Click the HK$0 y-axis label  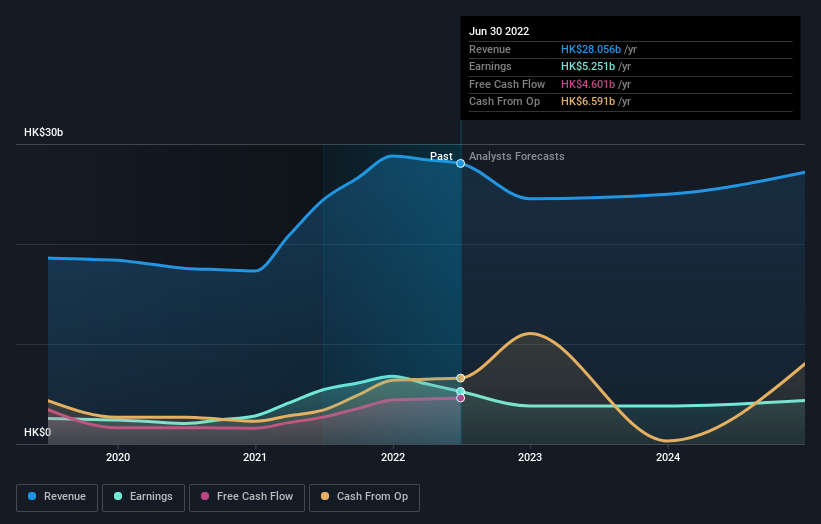(x=38, y=432)
